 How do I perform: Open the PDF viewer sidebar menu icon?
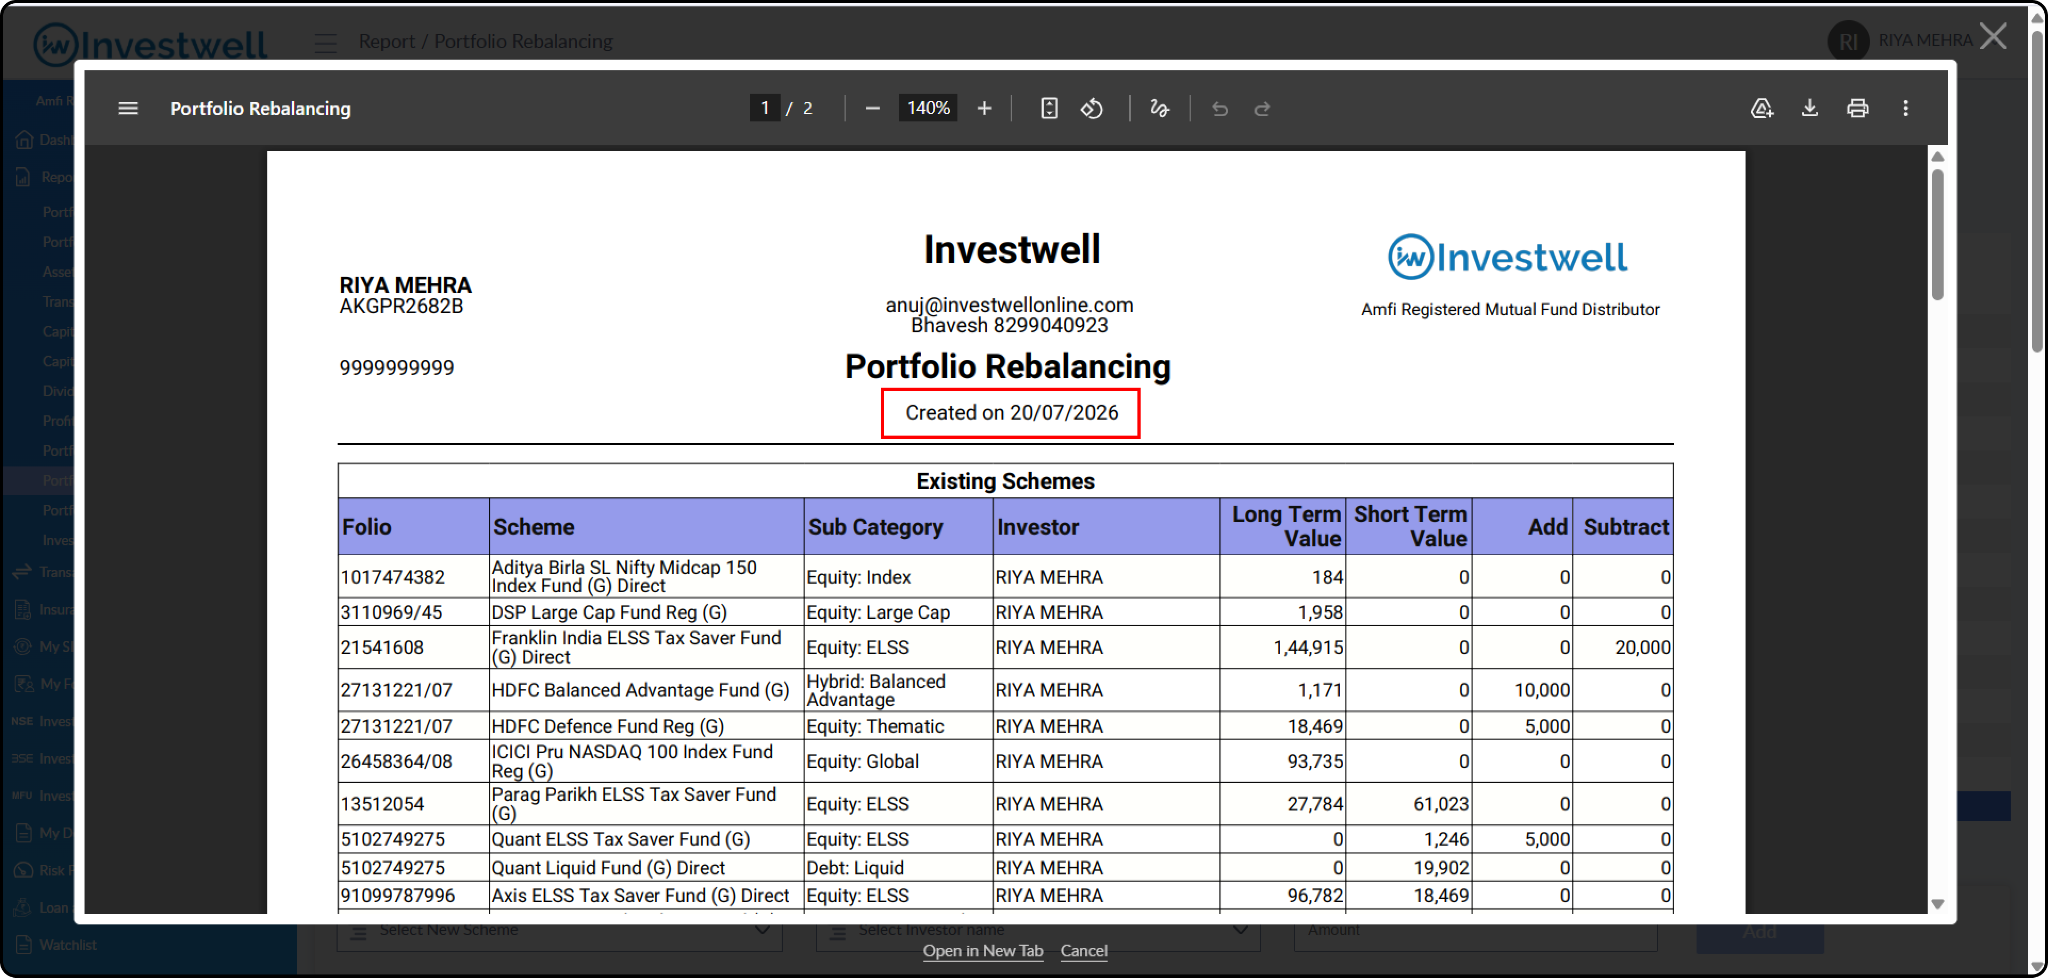(128, 108)
